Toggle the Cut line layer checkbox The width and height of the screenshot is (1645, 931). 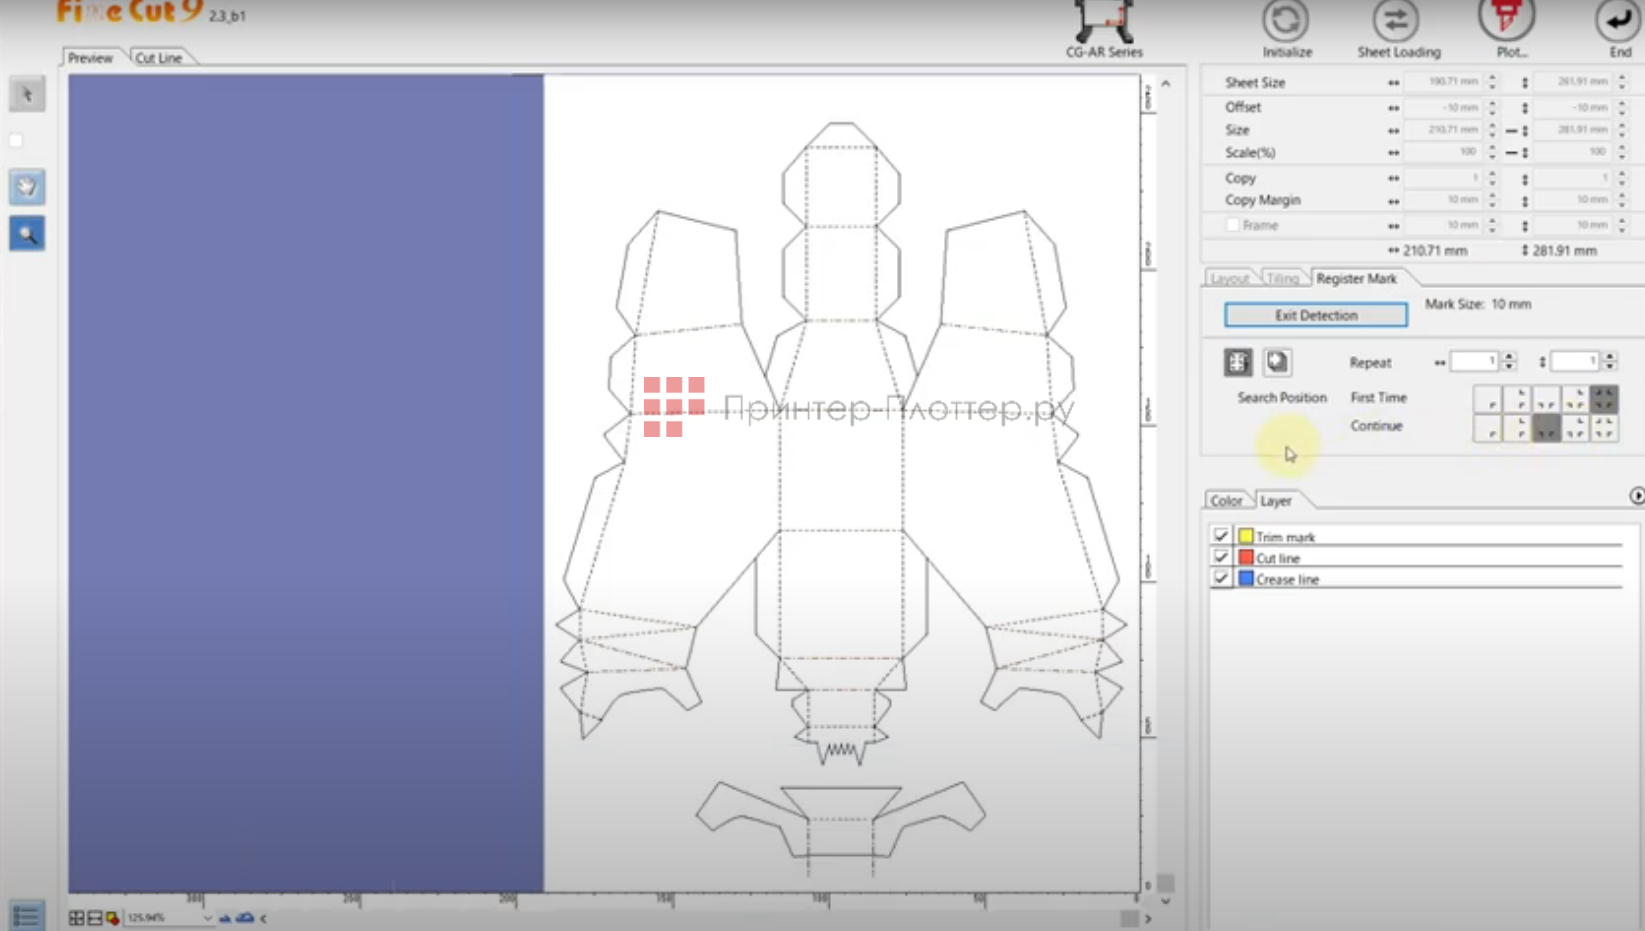tap(1221, 557)
